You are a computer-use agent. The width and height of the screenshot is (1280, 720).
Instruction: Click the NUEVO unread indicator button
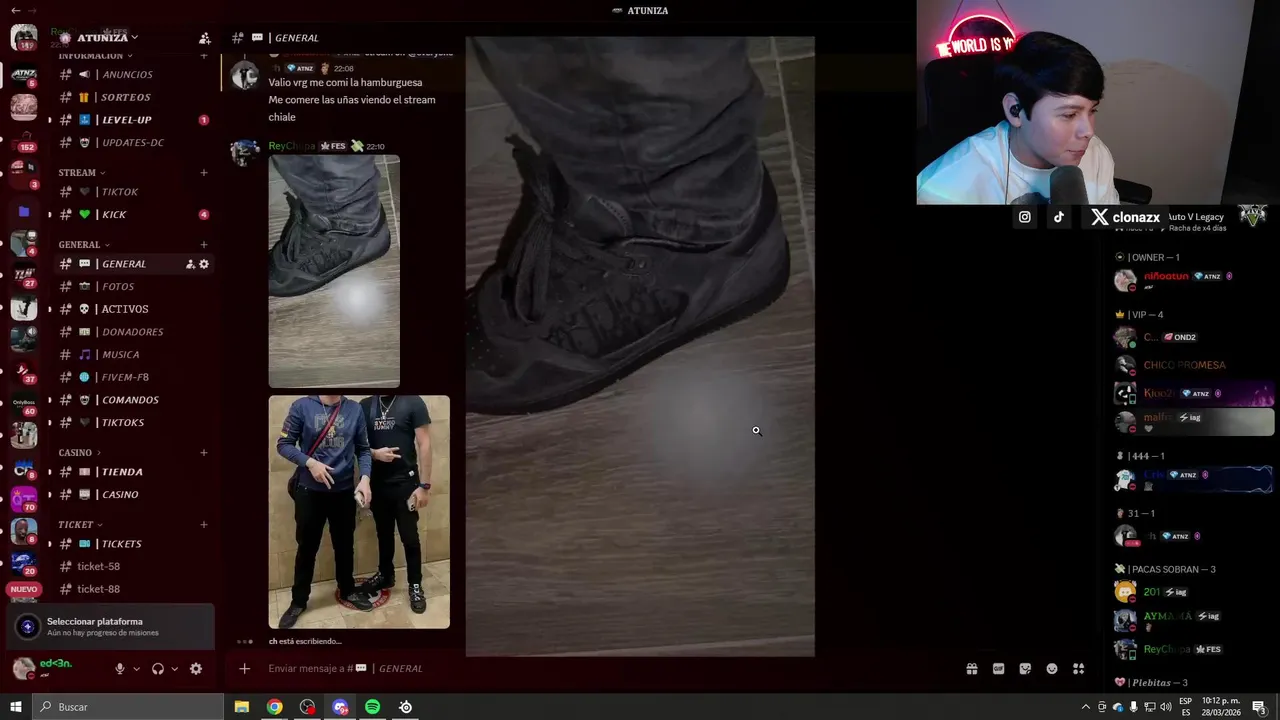click(24, 590)
